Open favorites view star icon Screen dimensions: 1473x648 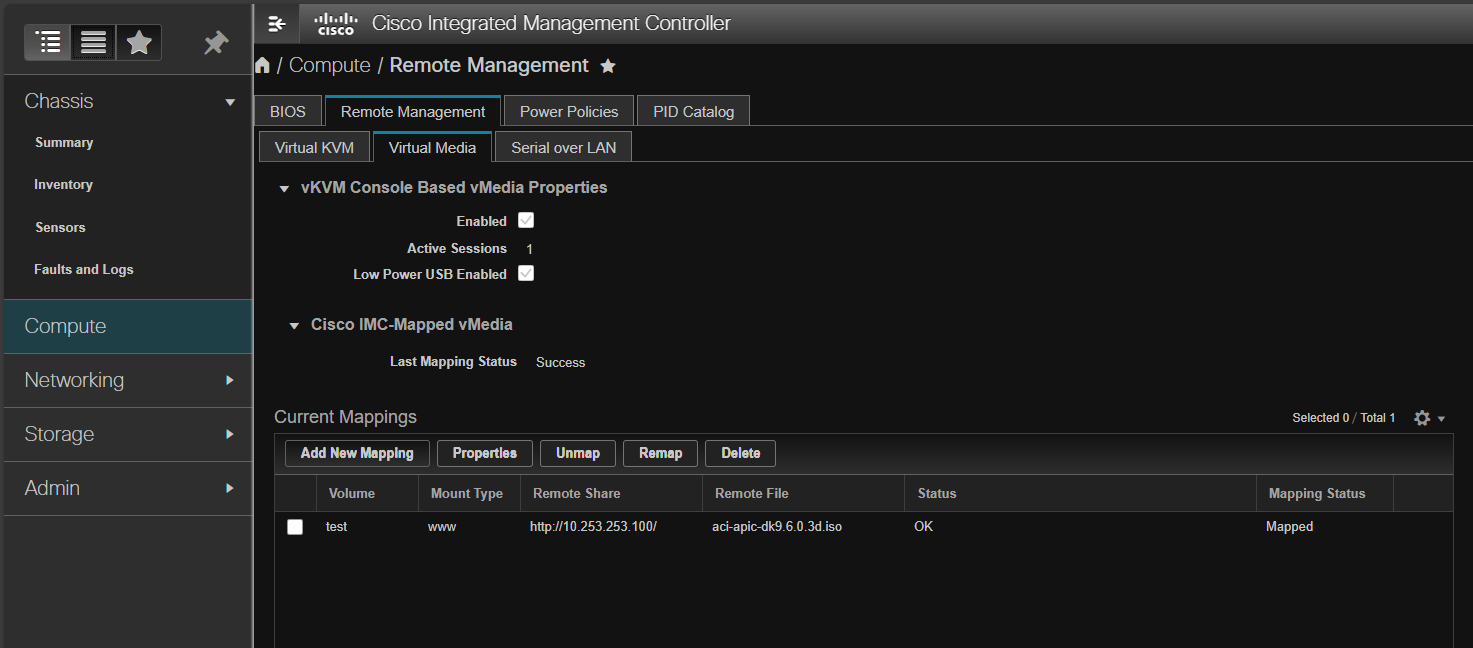coord(139,42)
